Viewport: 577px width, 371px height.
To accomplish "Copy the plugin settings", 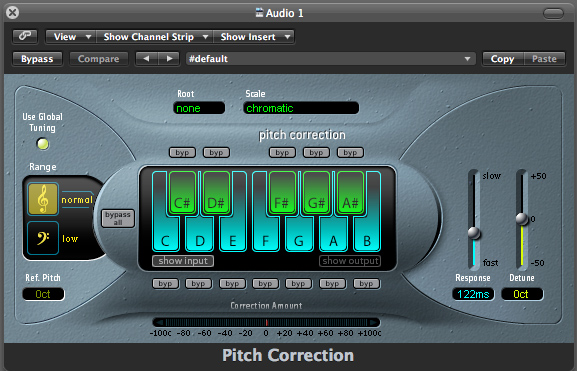I will tap(502, 59).
